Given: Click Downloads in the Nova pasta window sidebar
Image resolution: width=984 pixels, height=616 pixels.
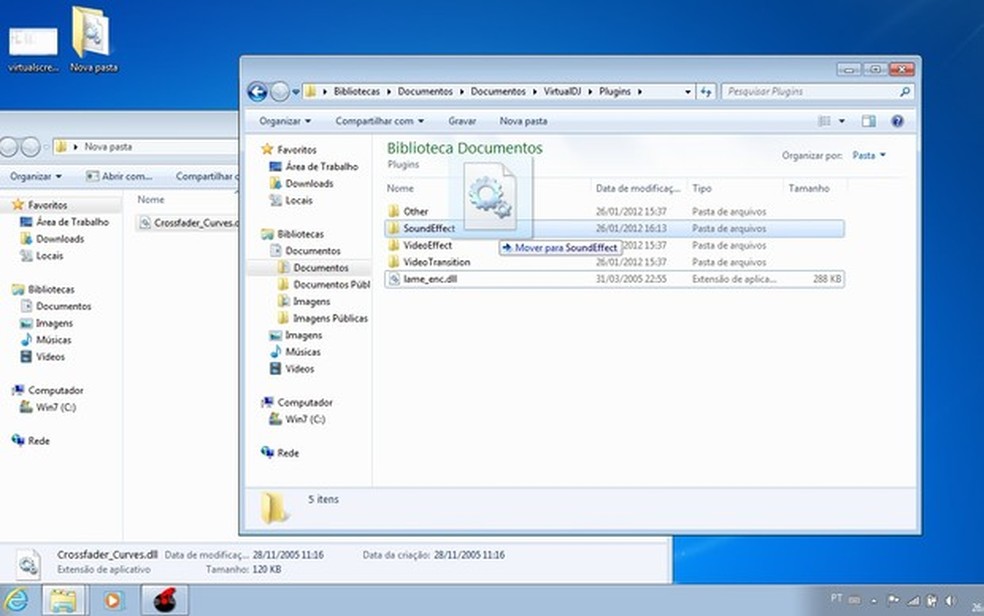Looking at the screenshot, I should [x=60, y=238].
